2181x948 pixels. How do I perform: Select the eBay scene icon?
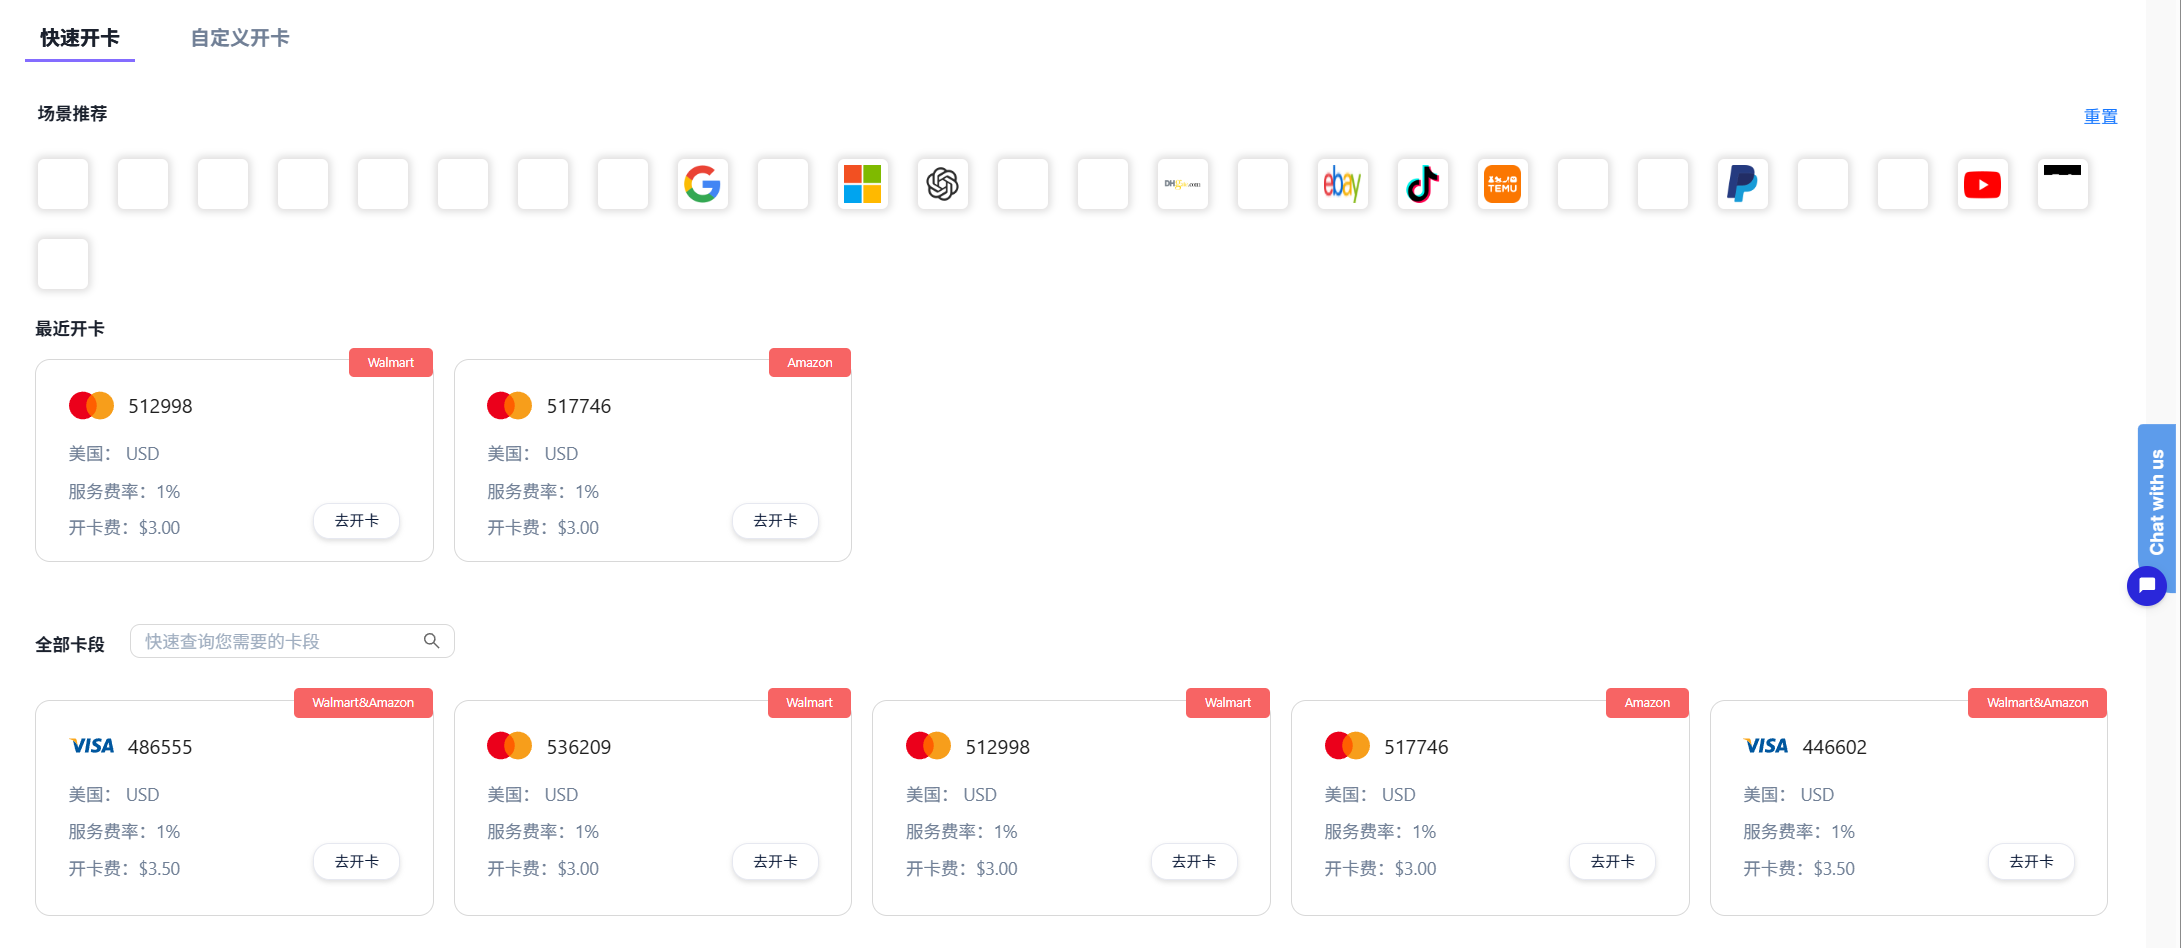(1343, 184)
